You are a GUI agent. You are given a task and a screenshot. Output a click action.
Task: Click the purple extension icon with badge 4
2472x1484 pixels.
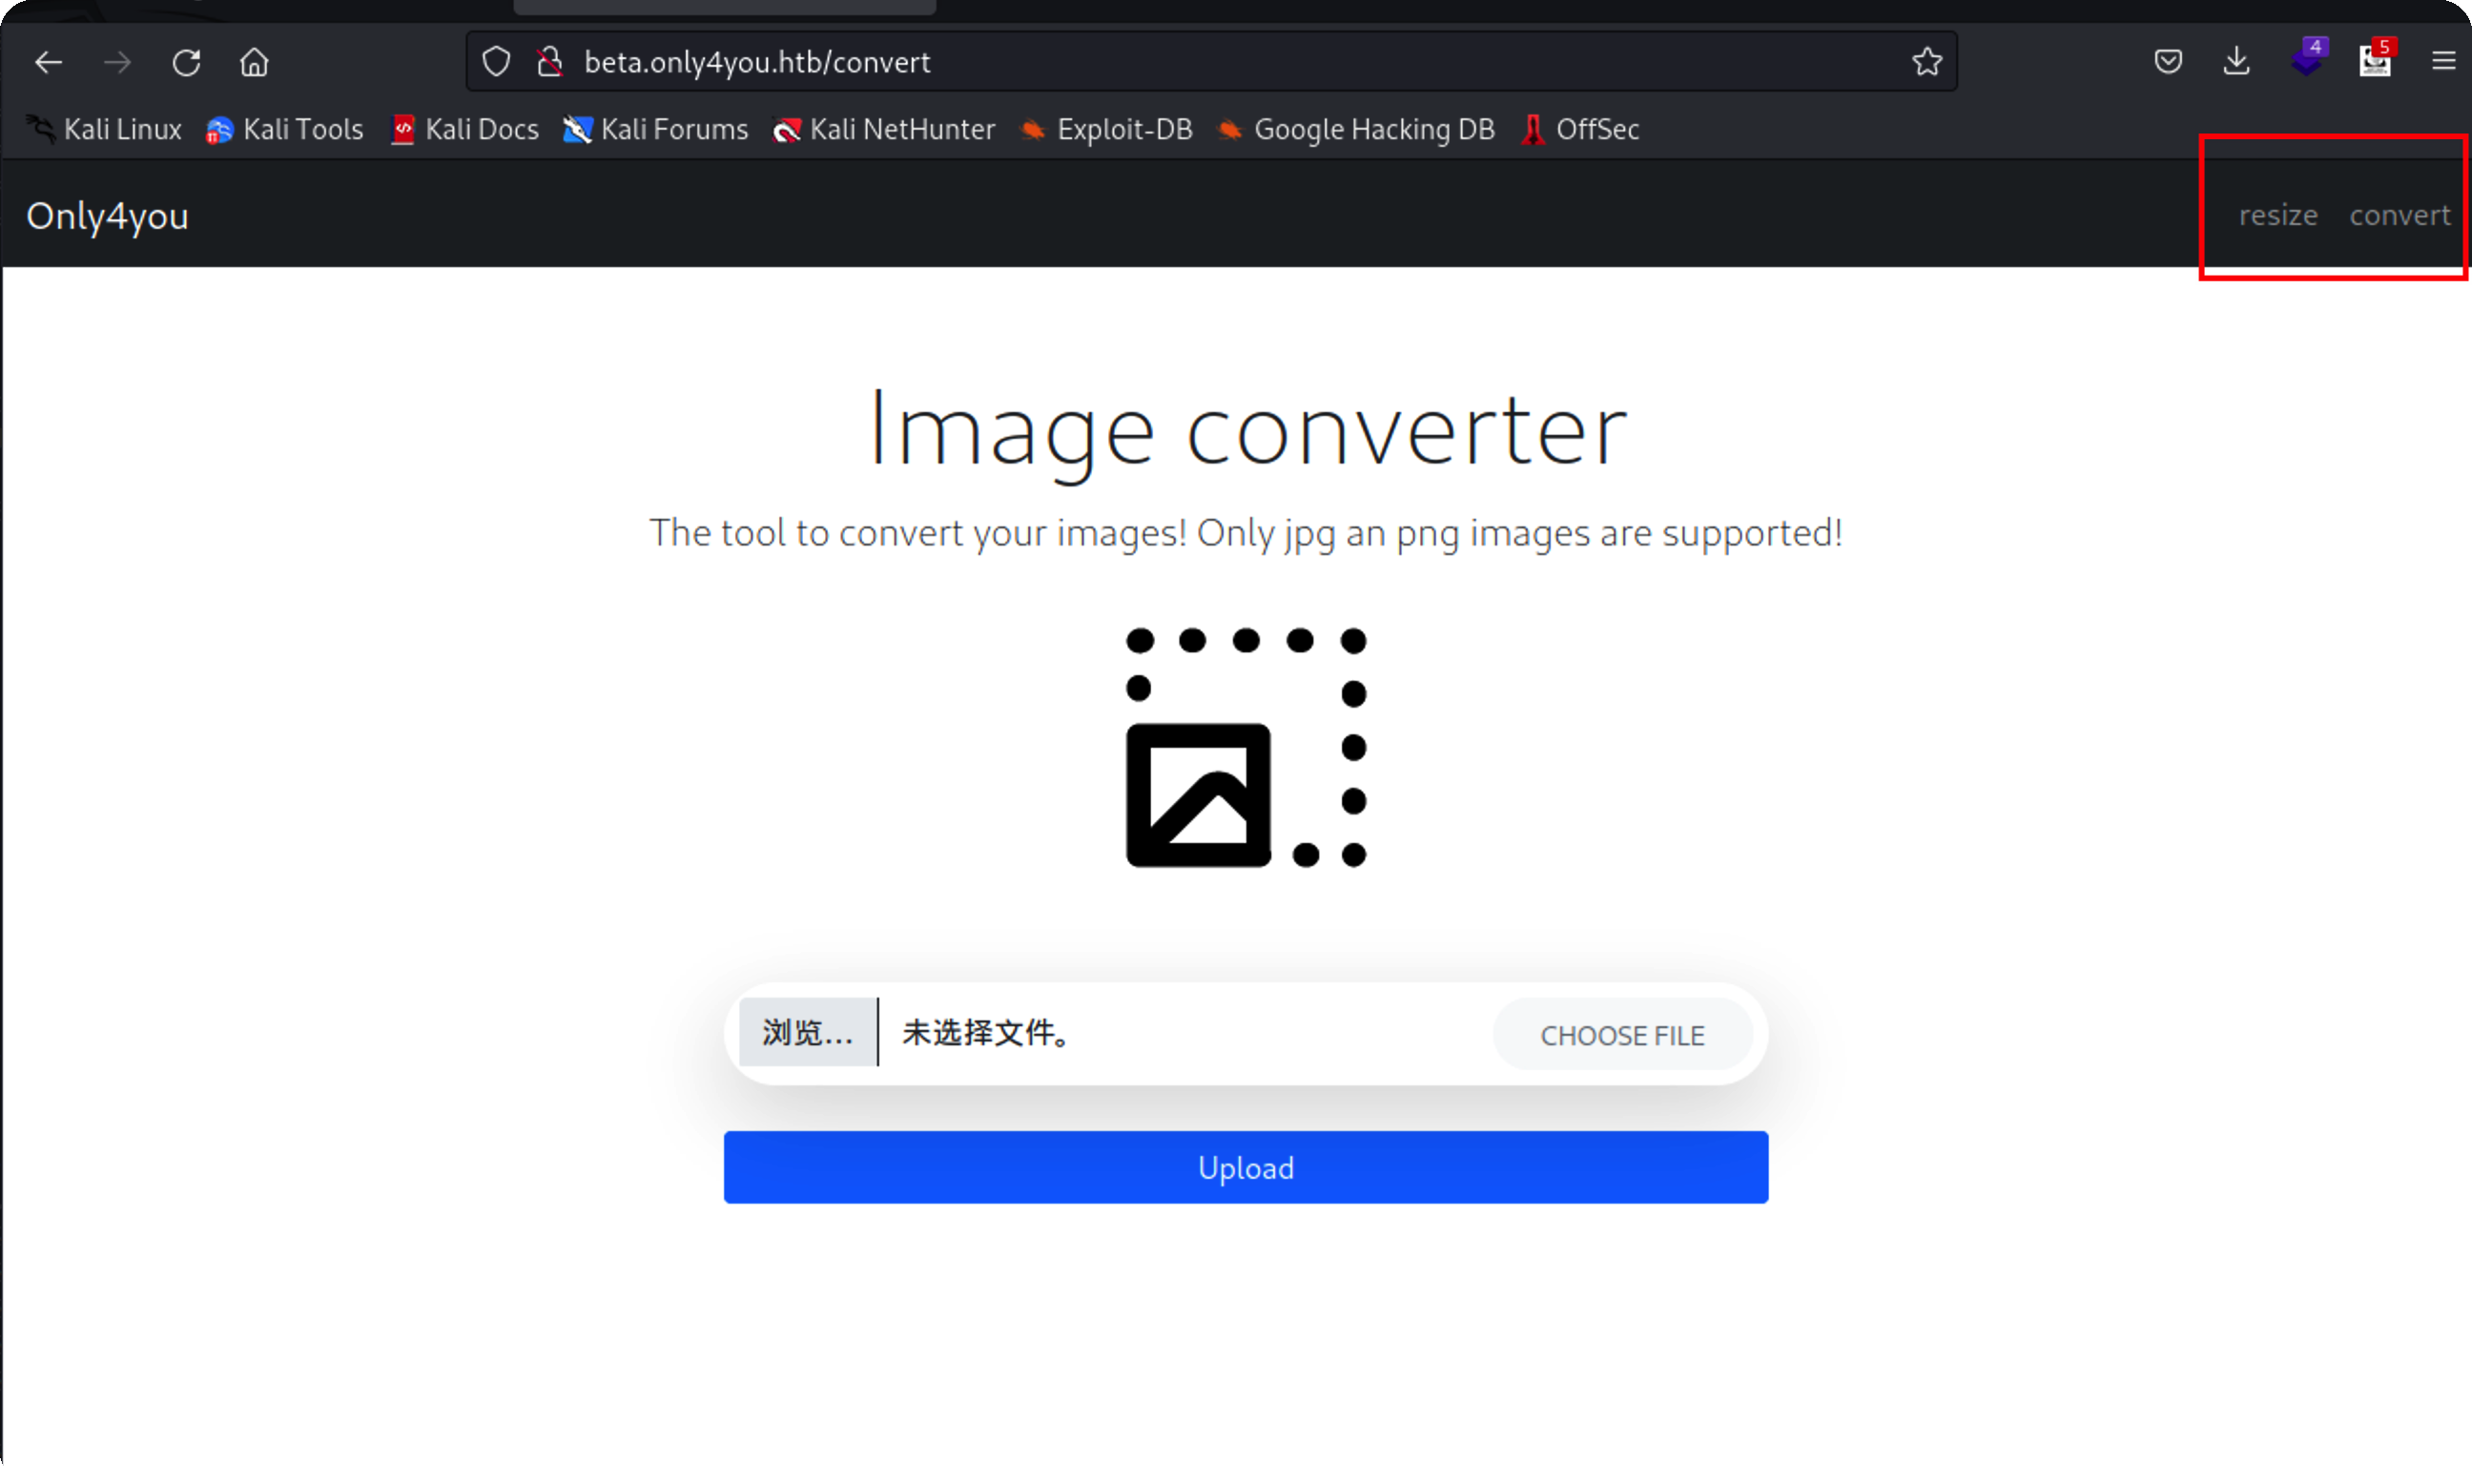2307,60
